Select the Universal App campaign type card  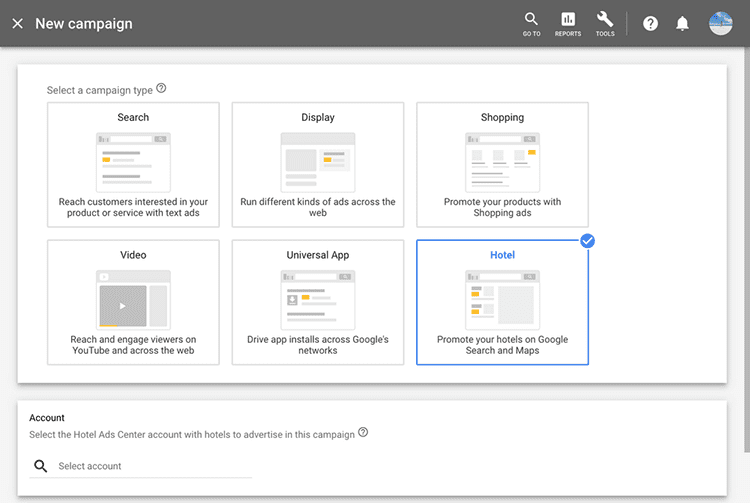coord(318,302)
